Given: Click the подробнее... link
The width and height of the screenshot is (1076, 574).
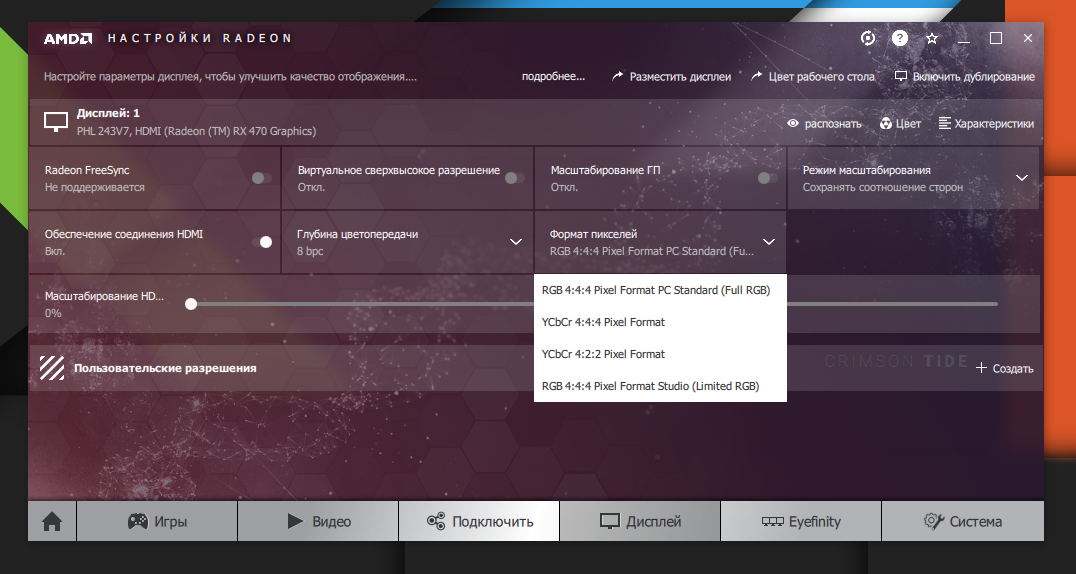Looking at the screenshot, I should 553,76.
